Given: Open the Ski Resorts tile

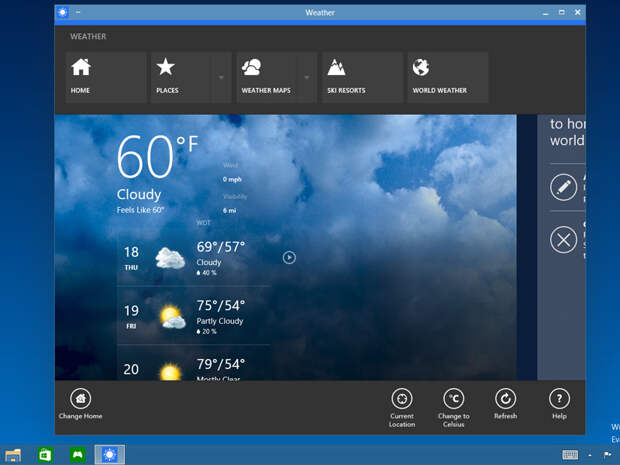Looking at the screenshot, I should point(362,78).
